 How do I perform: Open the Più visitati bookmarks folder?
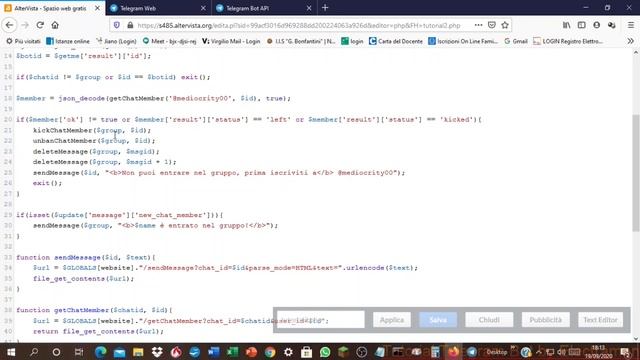pyautogui.click(x=24, y=41)
